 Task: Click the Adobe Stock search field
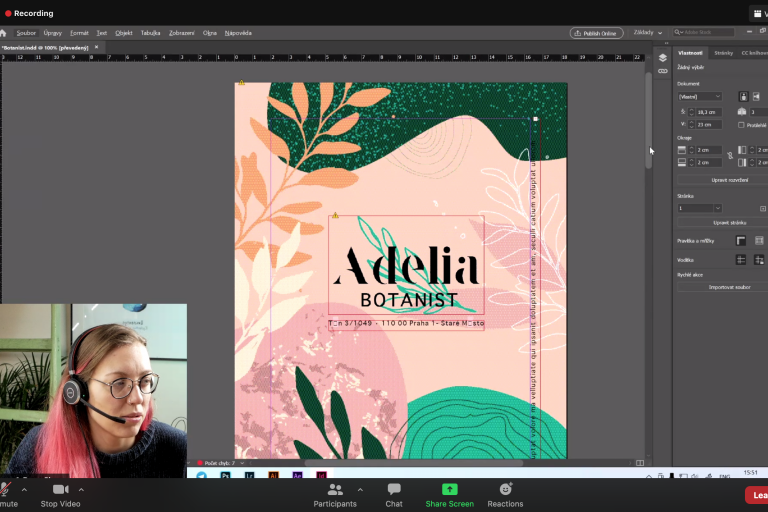point(710,33)
